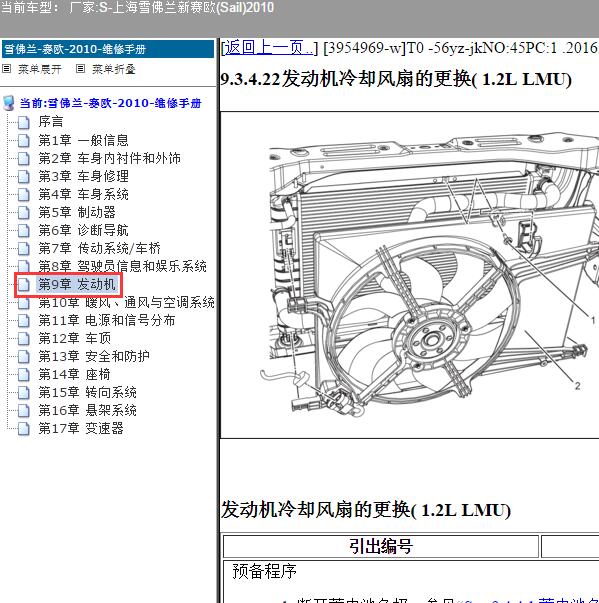599x603 pixels.
Task: Click the page icon beside 第6章 诊断导航
Action: [24, 230]
